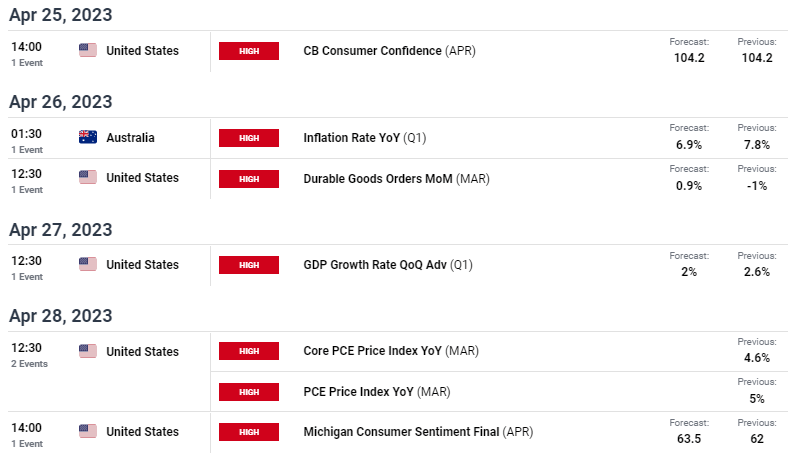Screen dimensions: 788x472
Task: Open the Inflation Rate YoY (Q1) event
Action: click(x=365, y=138)
